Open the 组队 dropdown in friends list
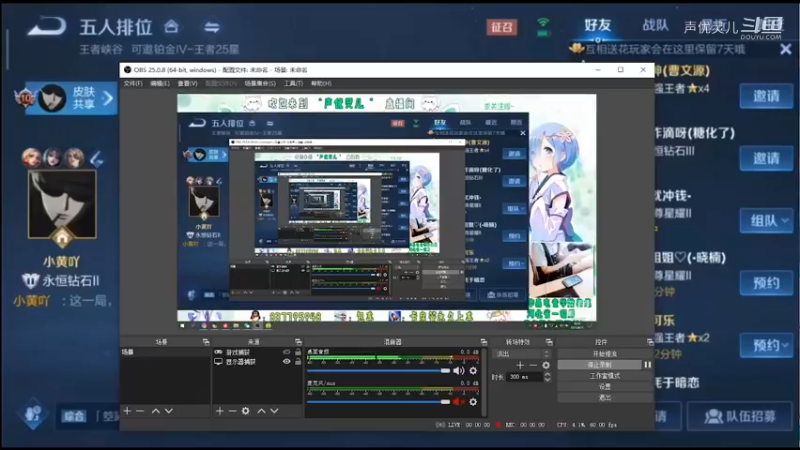The width and height of the screenshot is (800, 450). coord(766,221)
